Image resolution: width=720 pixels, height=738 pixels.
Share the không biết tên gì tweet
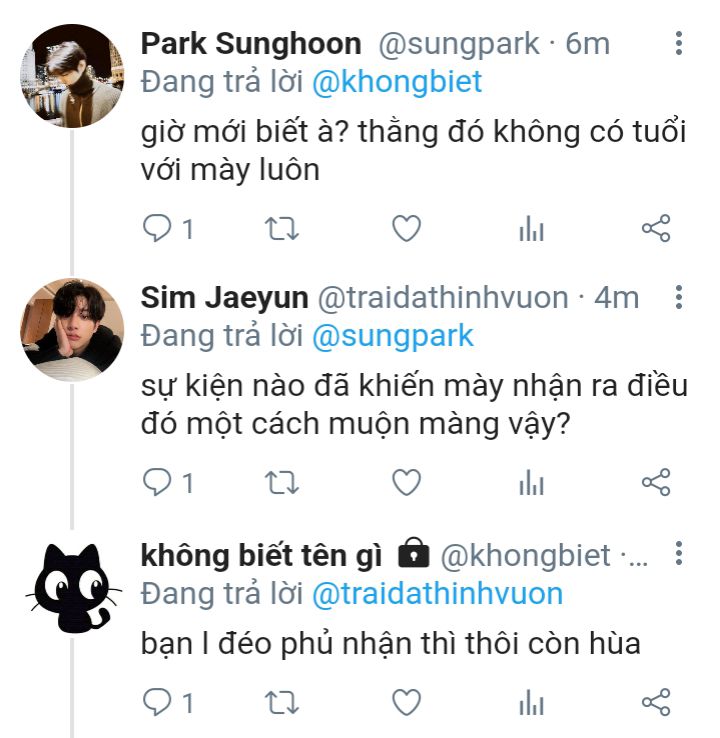click(x=655, y=702)
